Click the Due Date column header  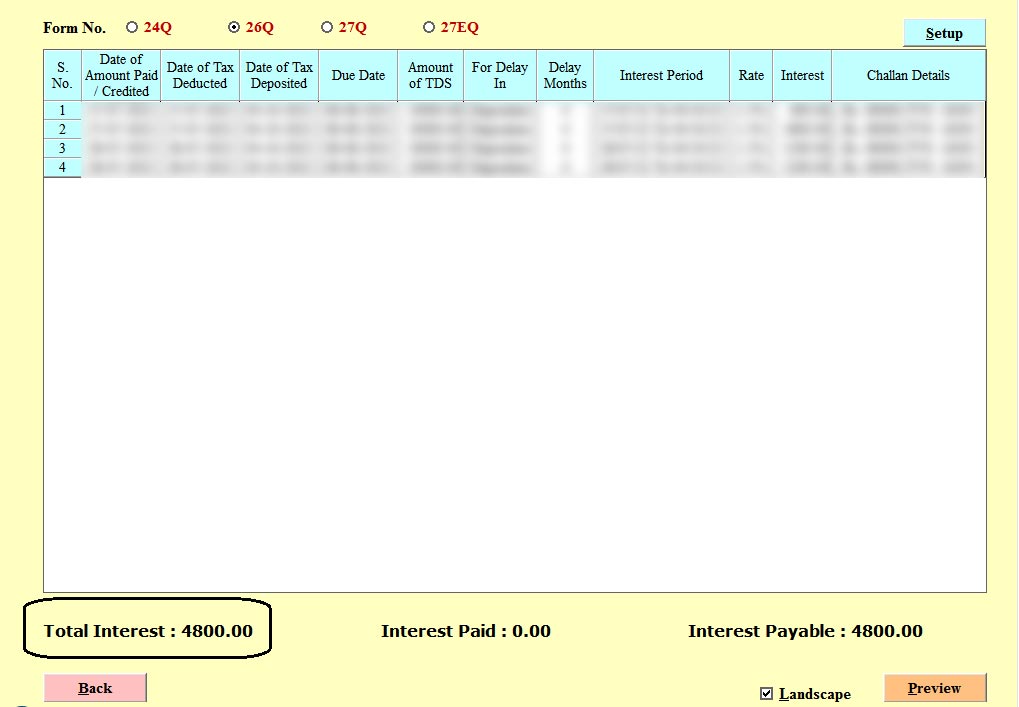(x=358, y=76)
